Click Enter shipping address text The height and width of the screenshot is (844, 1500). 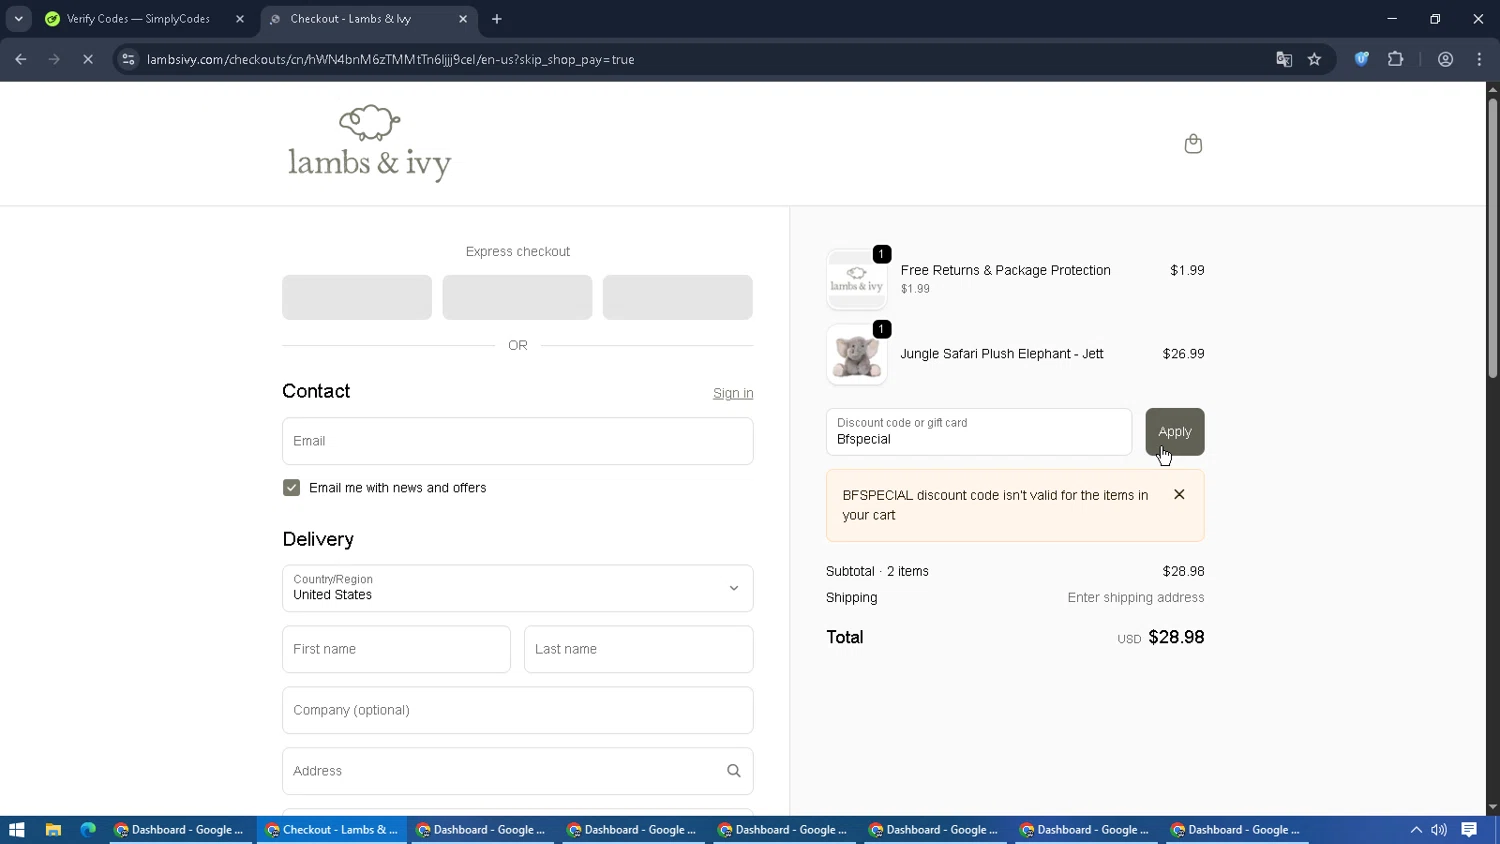point(1136,597)
